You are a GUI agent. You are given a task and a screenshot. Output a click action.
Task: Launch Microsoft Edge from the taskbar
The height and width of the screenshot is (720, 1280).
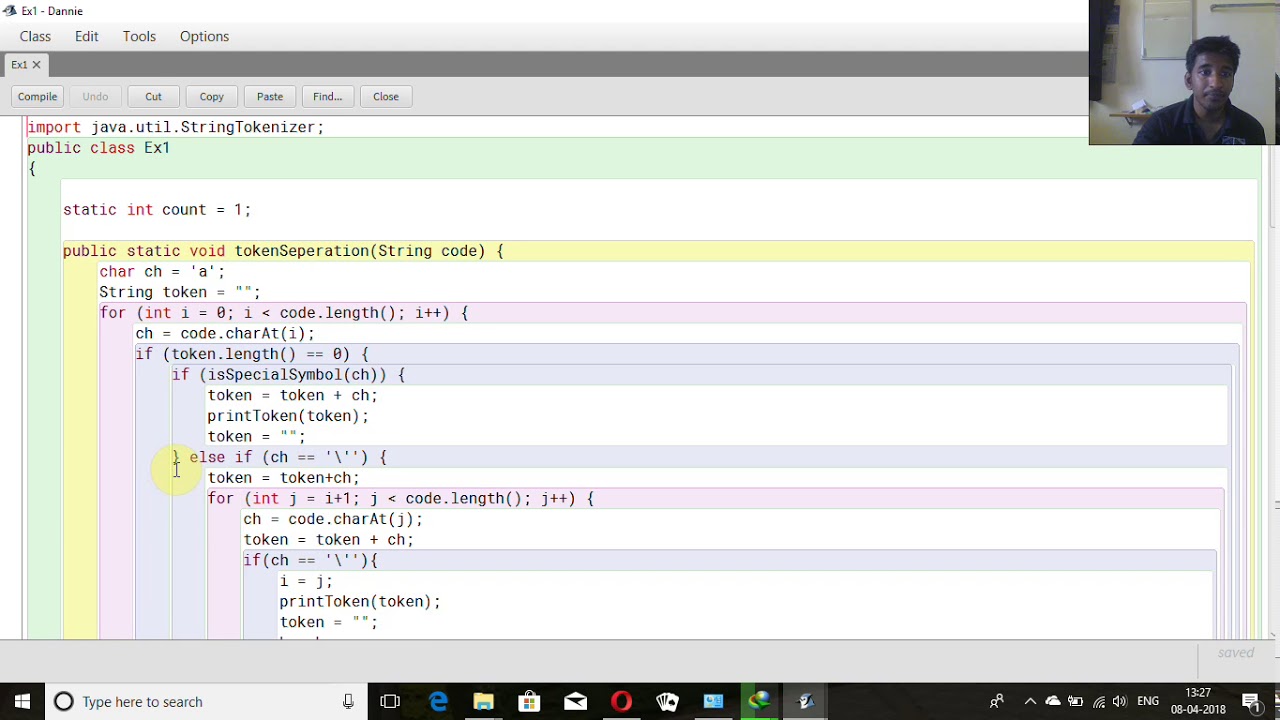[x=438, y=701]
